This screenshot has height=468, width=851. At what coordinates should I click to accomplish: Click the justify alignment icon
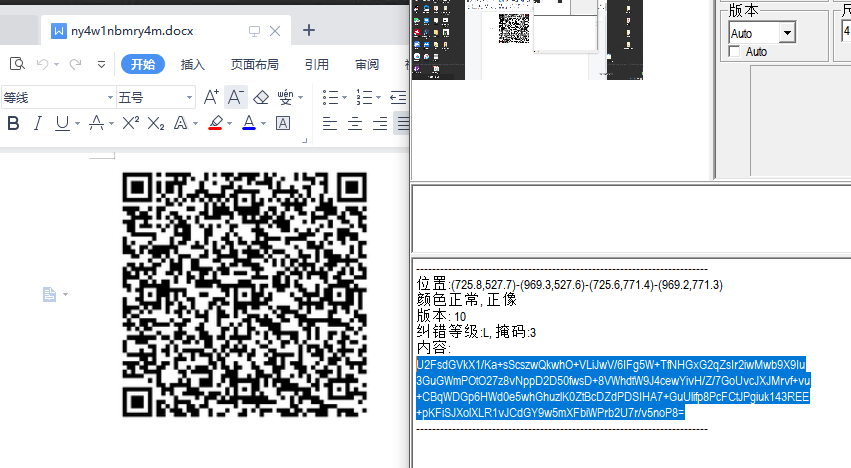tap(403, 124)
